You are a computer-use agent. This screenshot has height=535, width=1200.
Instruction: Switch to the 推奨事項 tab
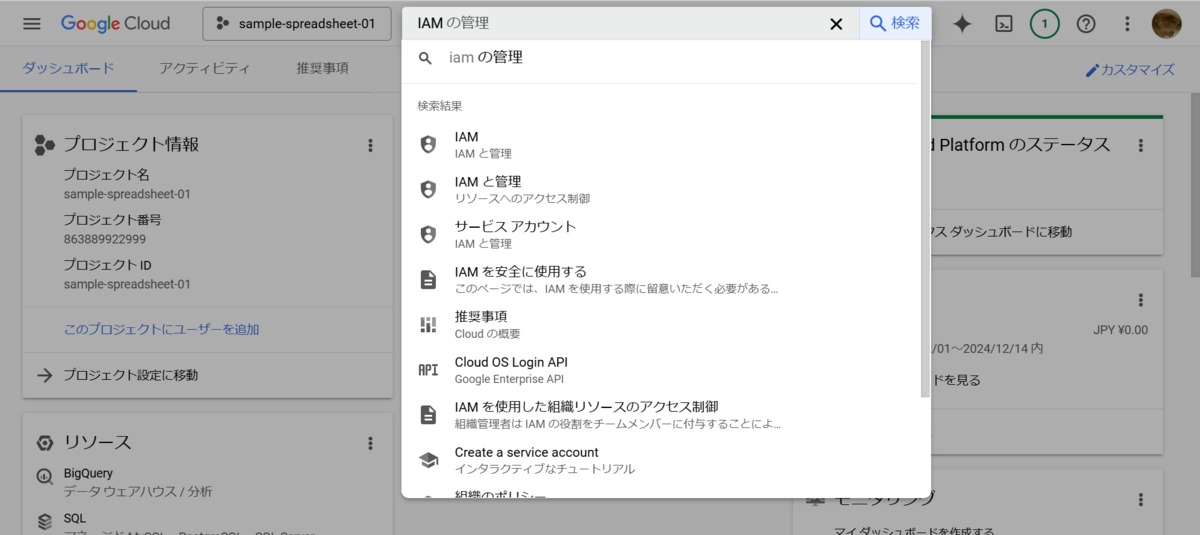click(x=322, y=69)
